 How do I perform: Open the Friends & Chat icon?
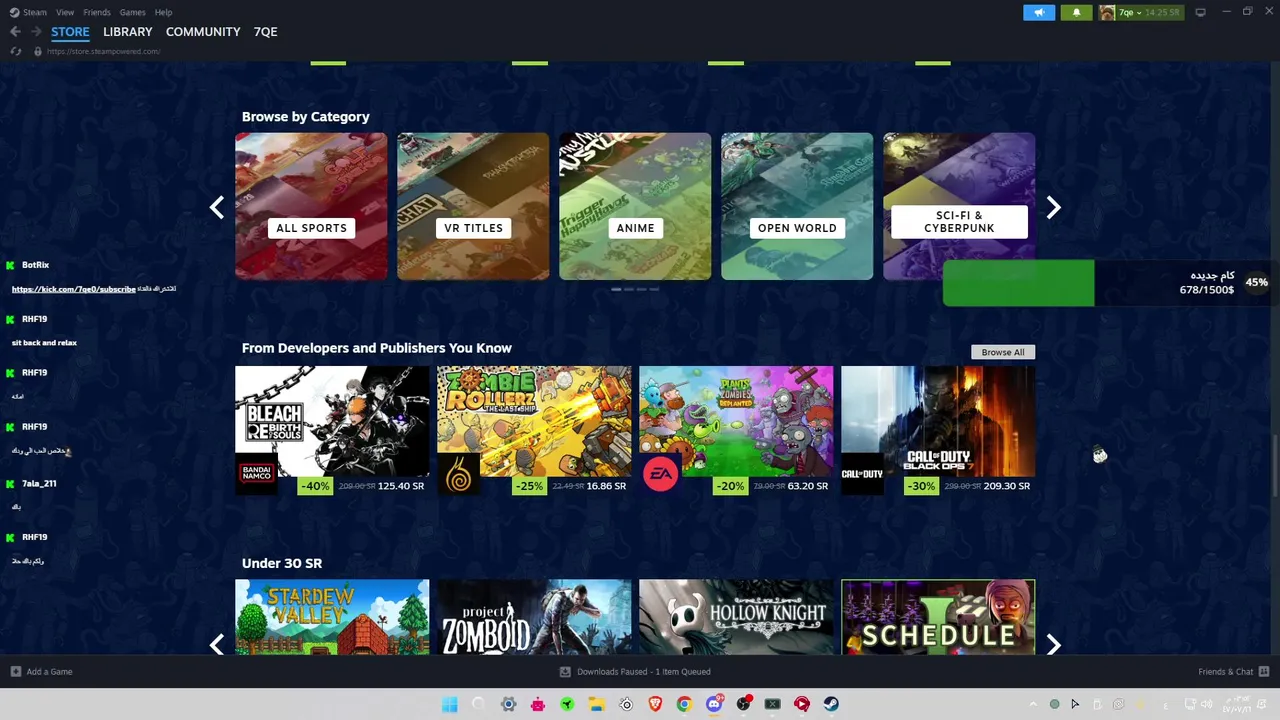(x=1264, y=671)
